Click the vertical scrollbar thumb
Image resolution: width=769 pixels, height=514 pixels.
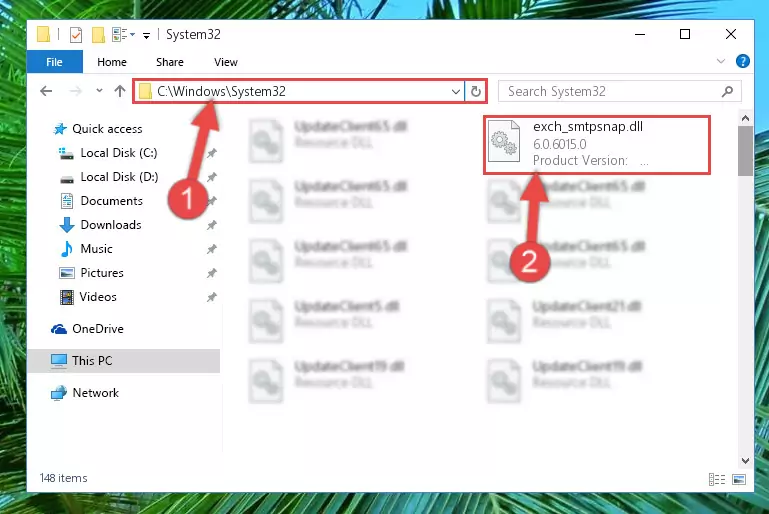tap(745, 151)
